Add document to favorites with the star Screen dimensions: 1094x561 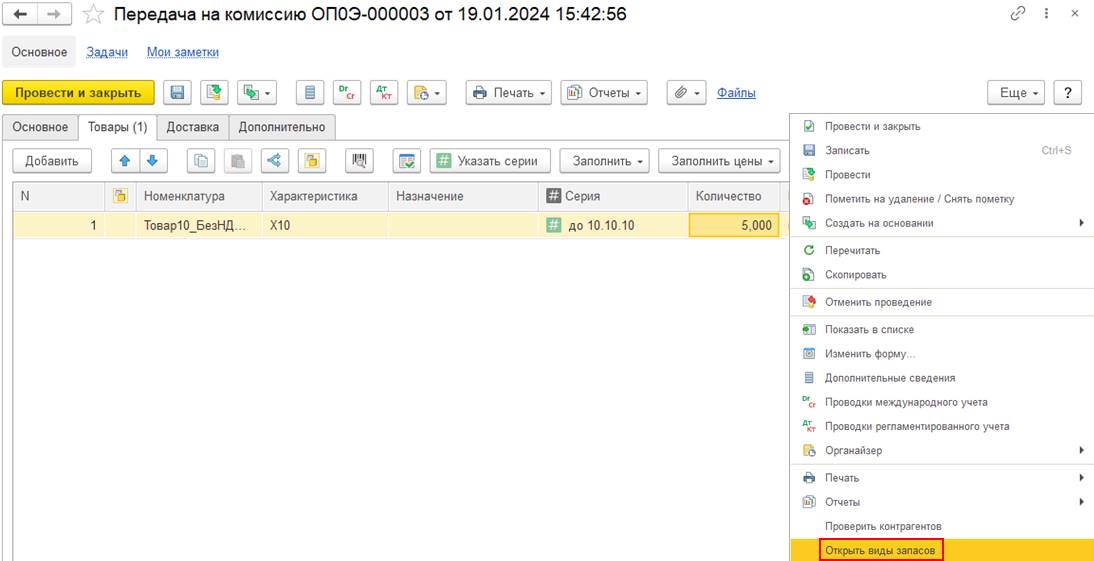pyautogui.click(x=93, y=15)
